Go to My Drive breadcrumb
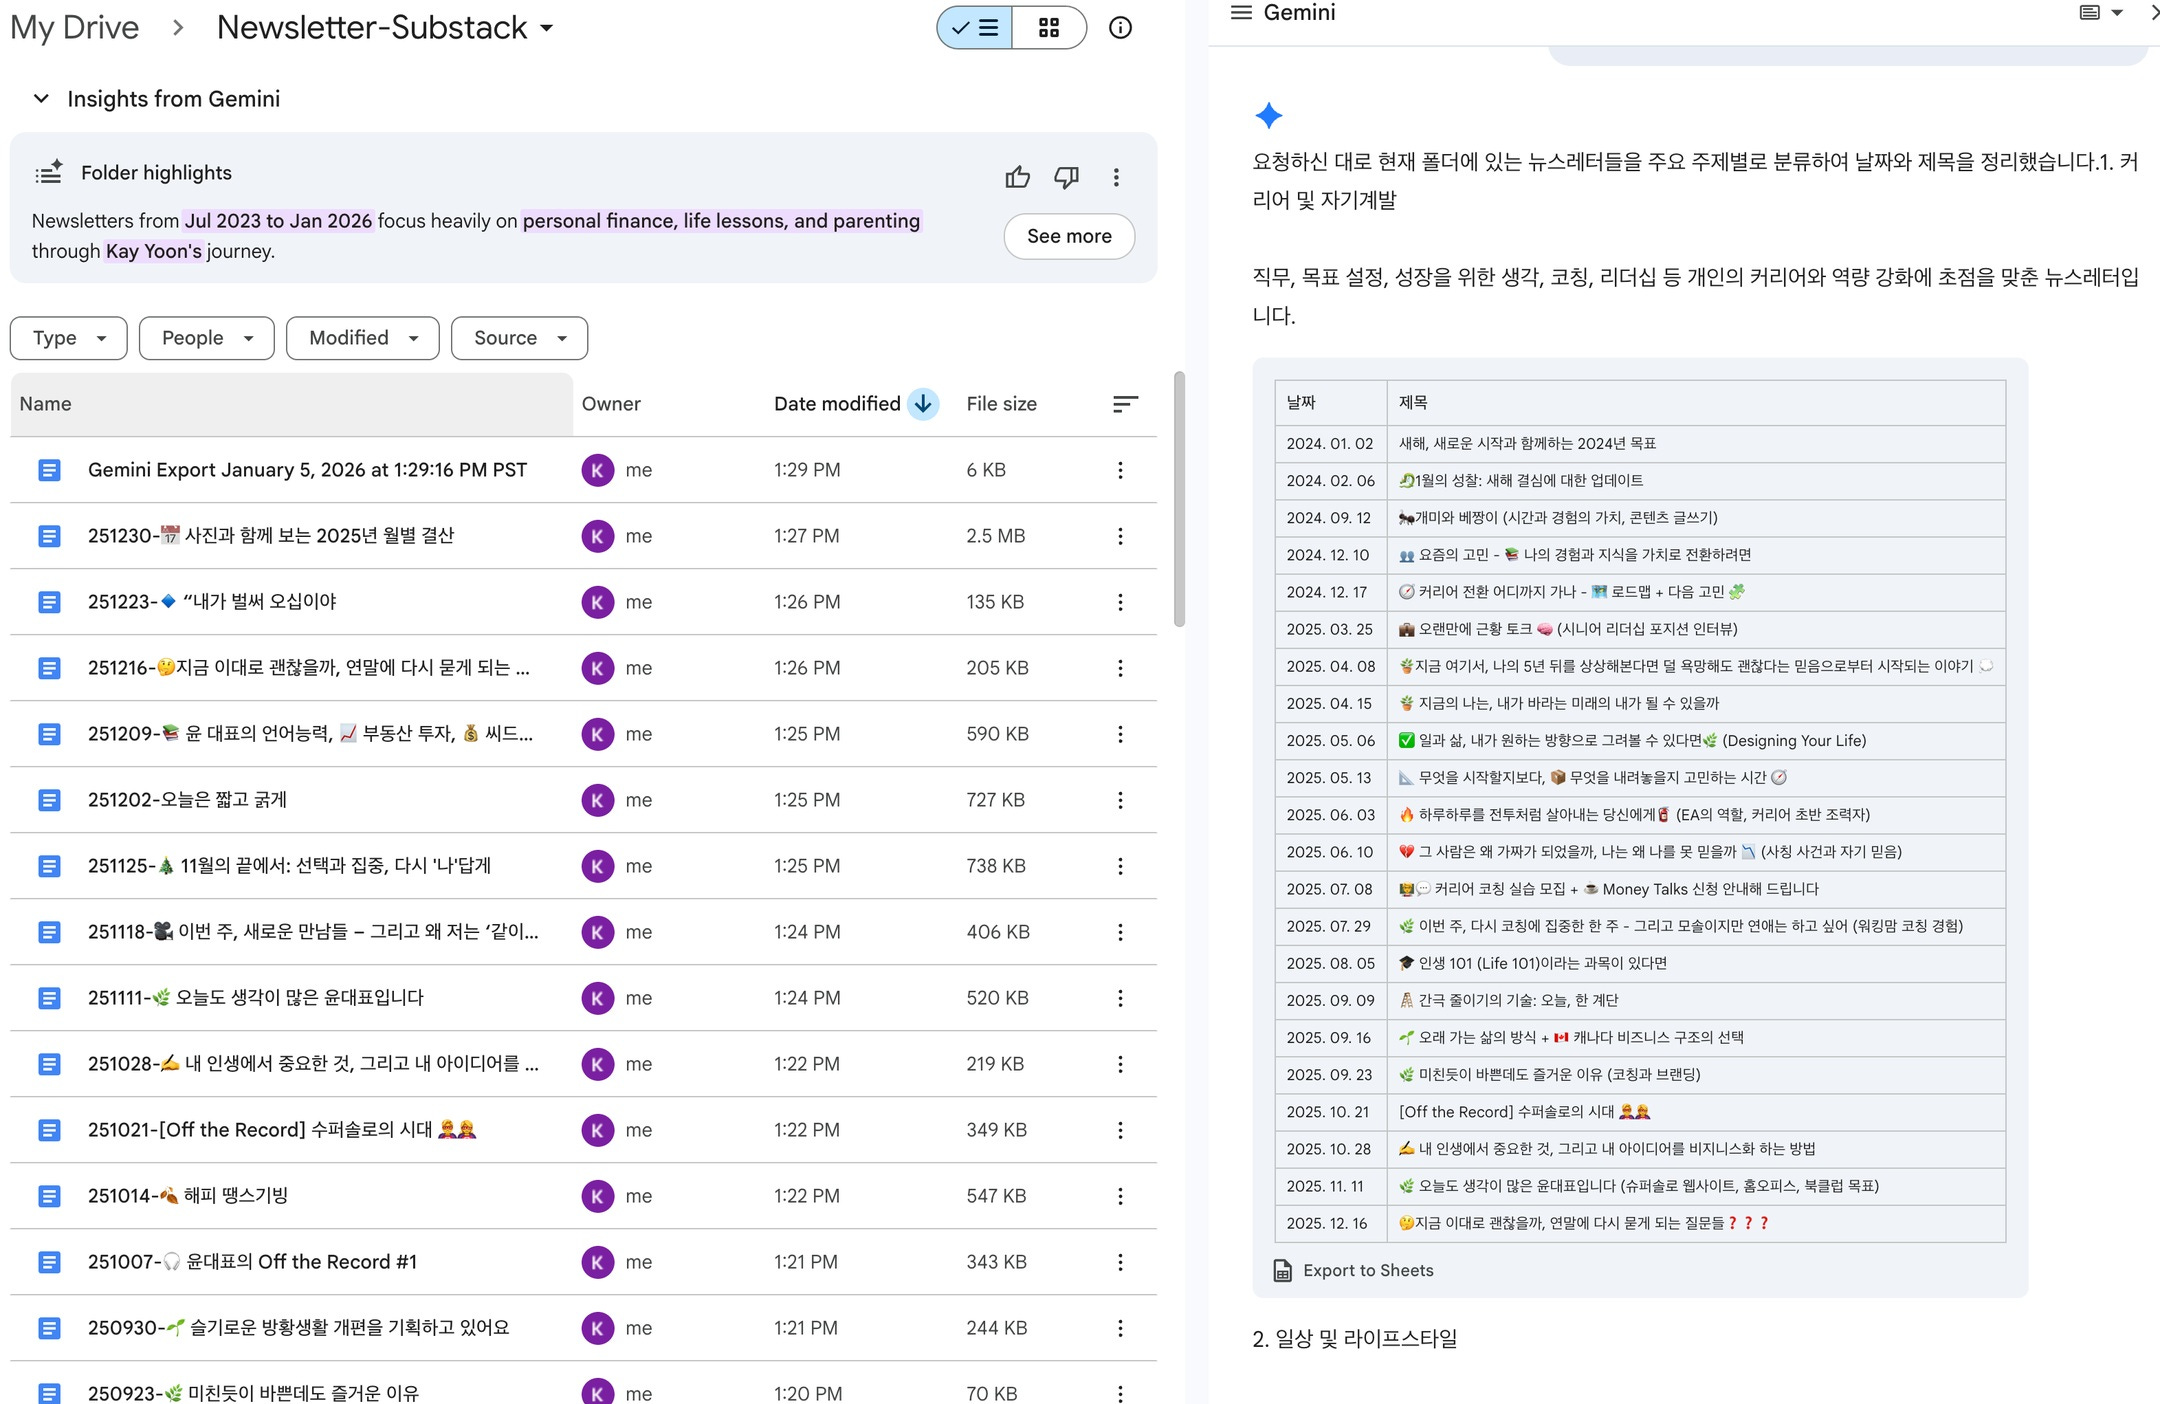 75,28
